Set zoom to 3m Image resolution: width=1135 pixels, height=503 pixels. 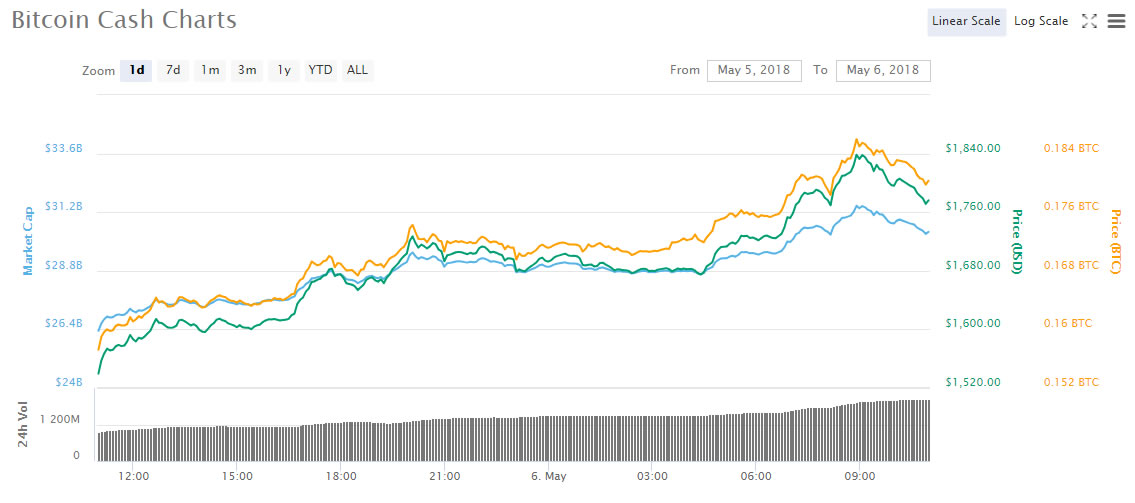[247, 70]
